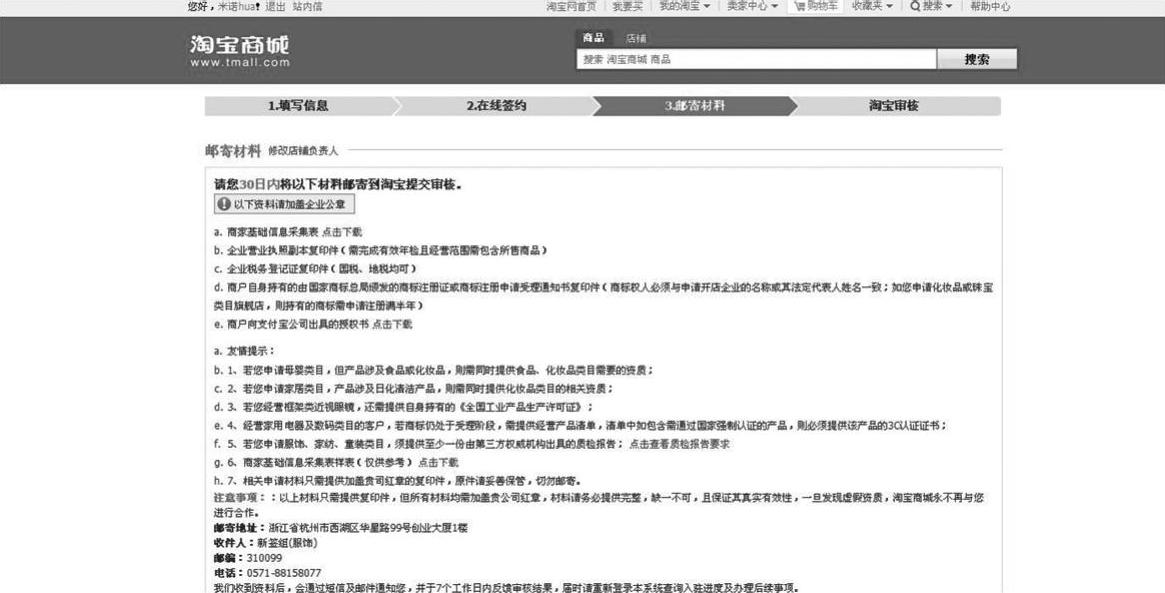Select step 3.邮寄材料
The image size is (1165, 593).
pyautogui.click(x=695, y=106)
